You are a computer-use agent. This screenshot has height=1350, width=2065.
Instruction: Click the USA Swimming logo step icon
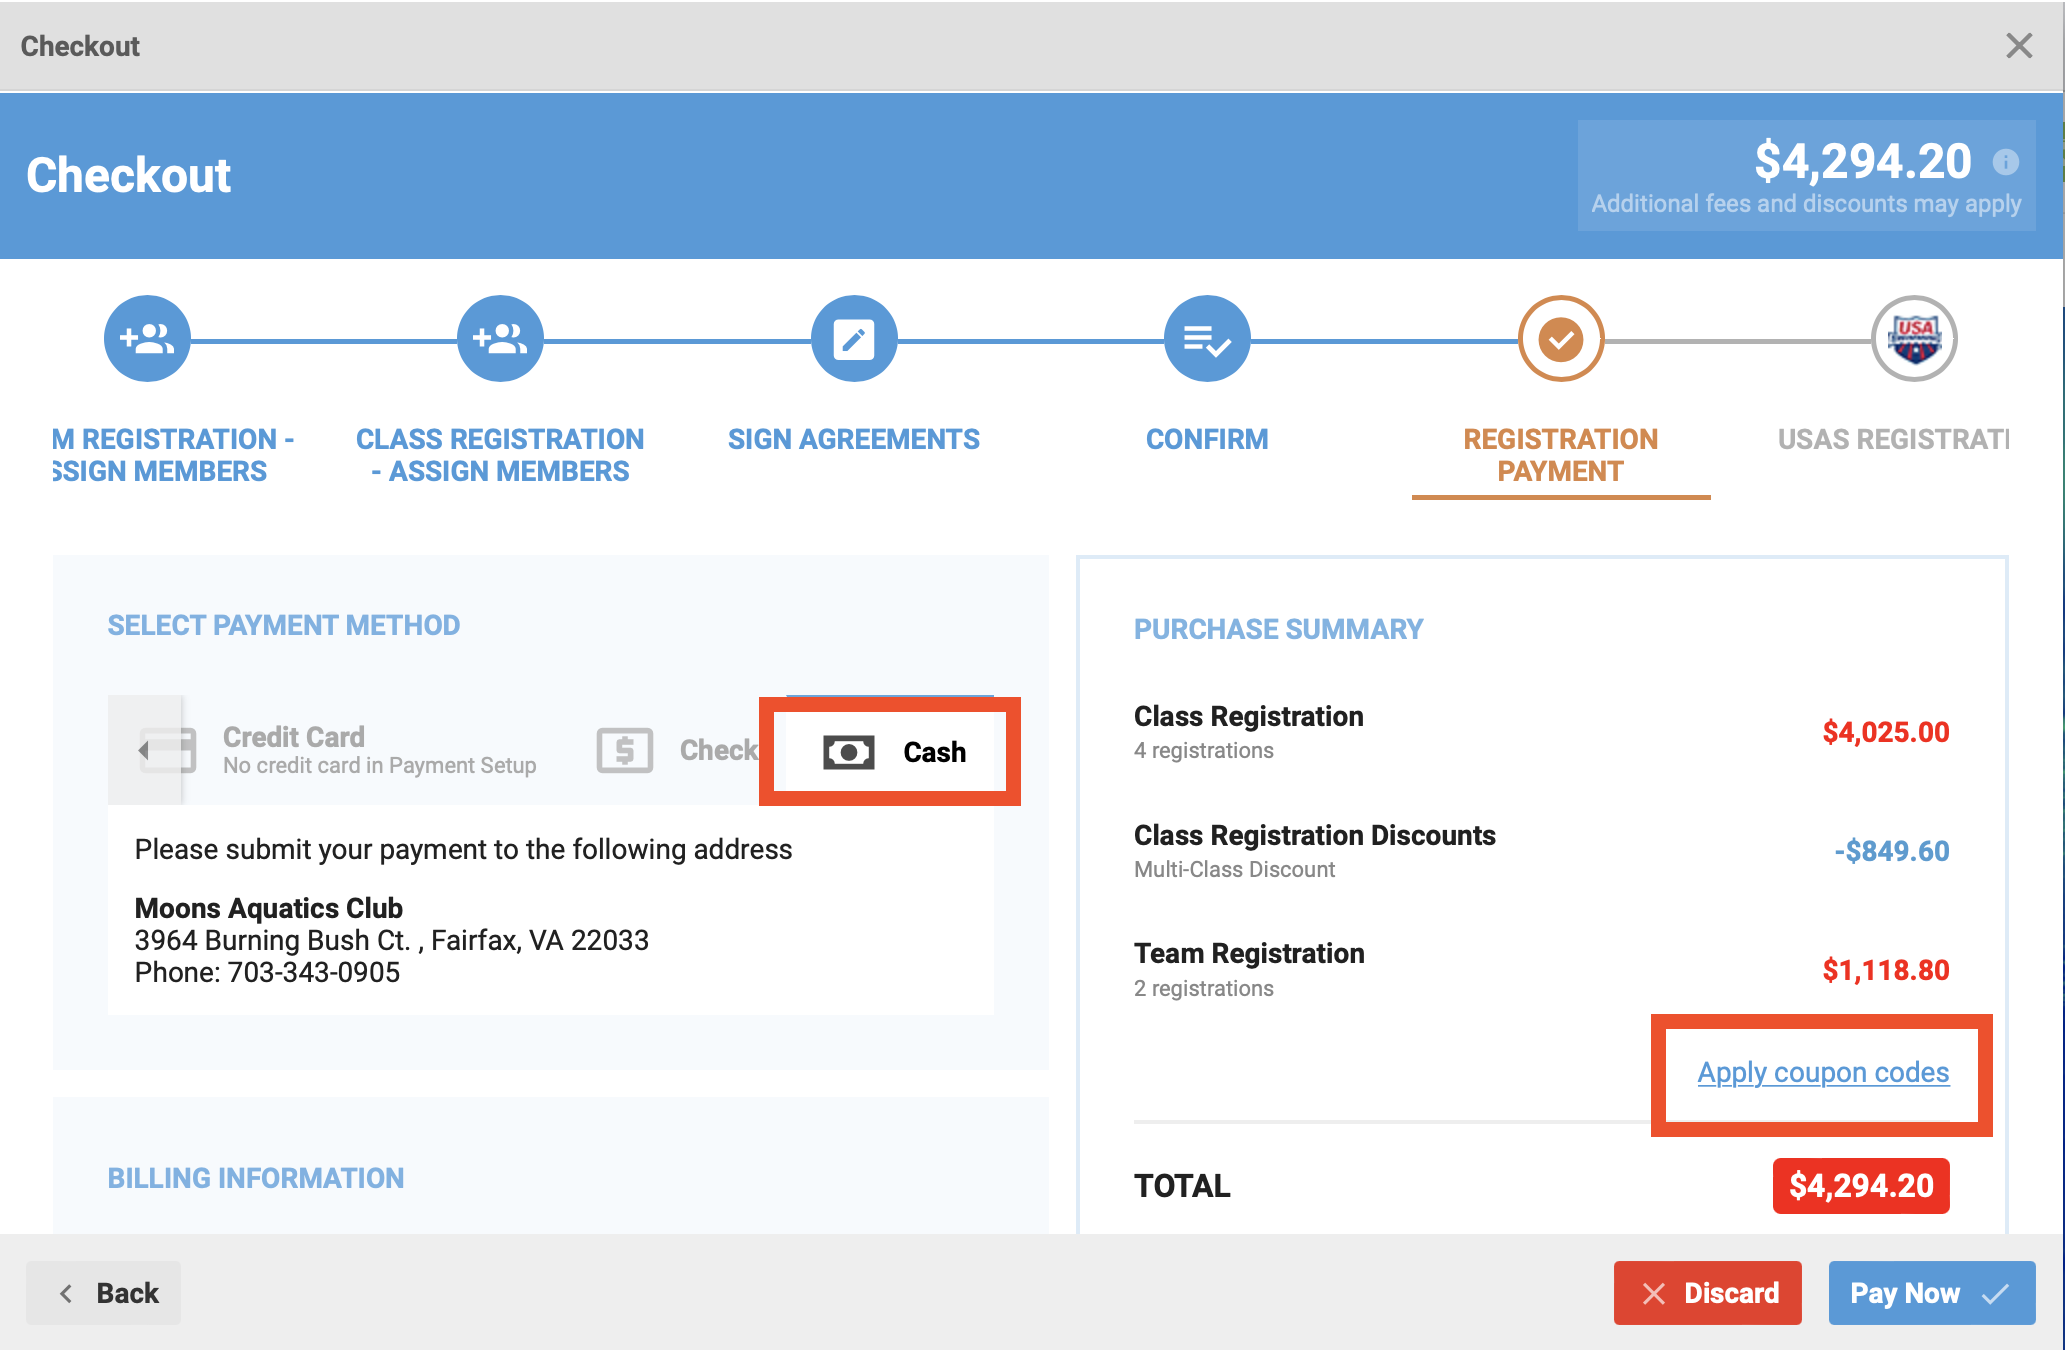coord(1914,339)
